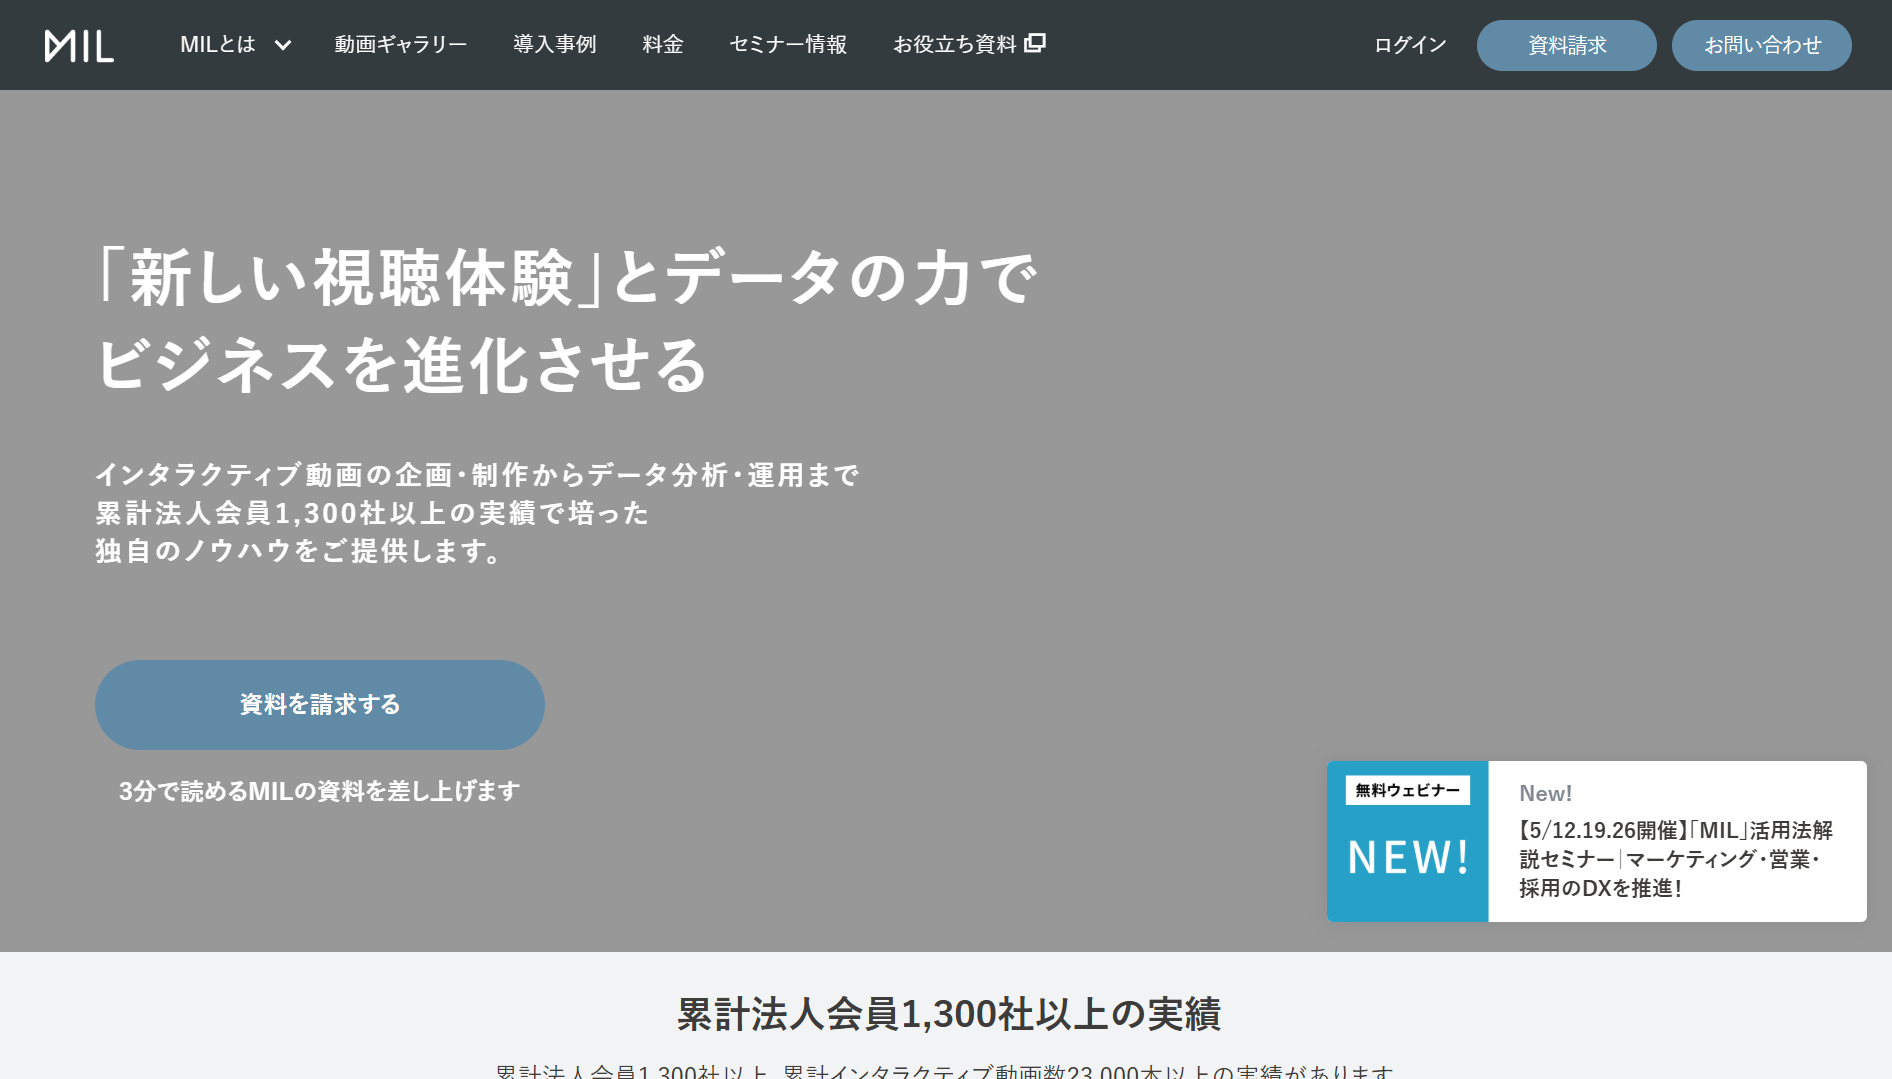Expand the MILとは dropdown chevron
Image resolution: width=1892 pixels, height=1079 pixels.
[283, 45]
